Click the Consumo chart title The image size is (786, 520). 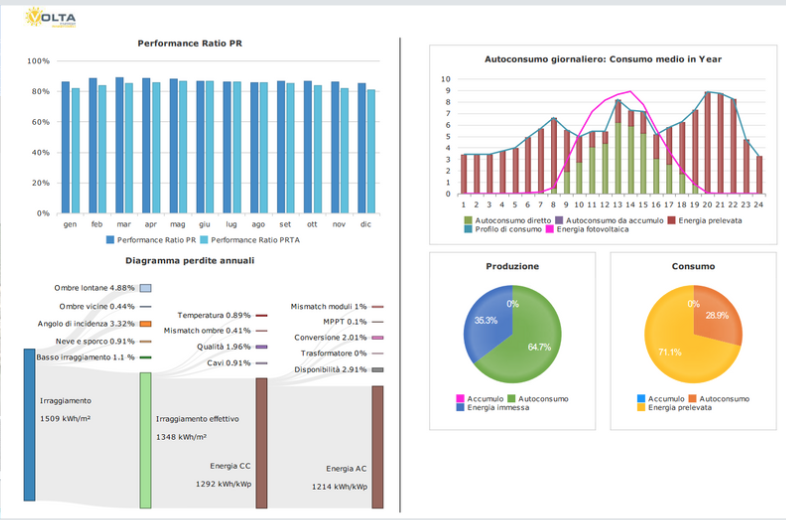[x=693, y=266]
